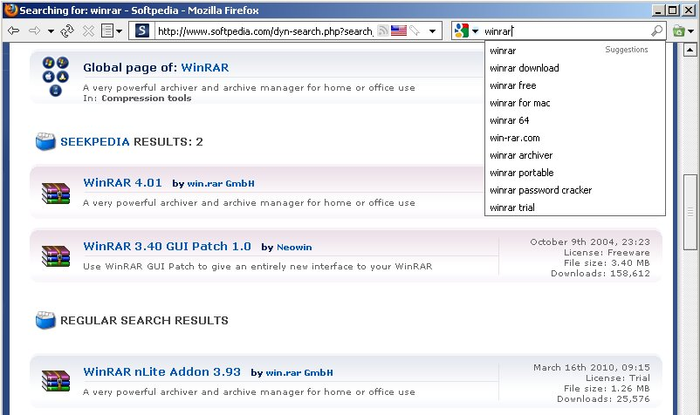Screen dimensions: 700x415
Task: Open WinRAR nLite Addon 3.93
Action: (x=162, y=372)
